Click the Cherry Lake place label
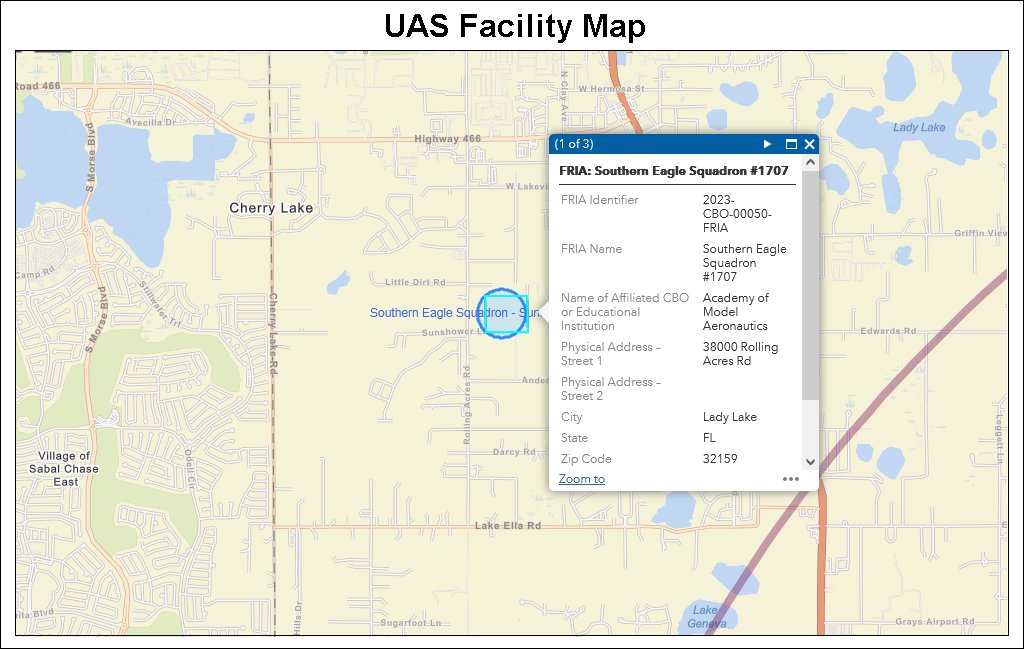The height and width of the screenshot is (649, 1024). (x=271, y=208)
